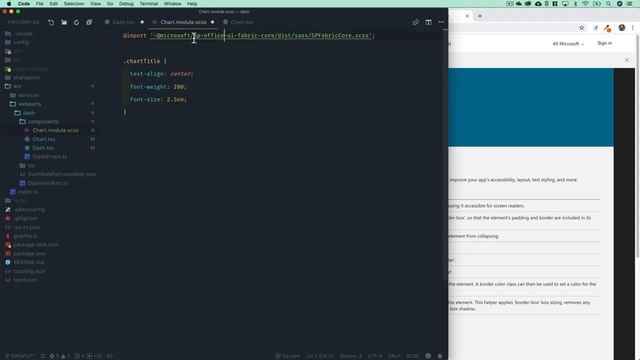Collapse the src folder
Screen dimensions: 640x360
tap(49, 86)
